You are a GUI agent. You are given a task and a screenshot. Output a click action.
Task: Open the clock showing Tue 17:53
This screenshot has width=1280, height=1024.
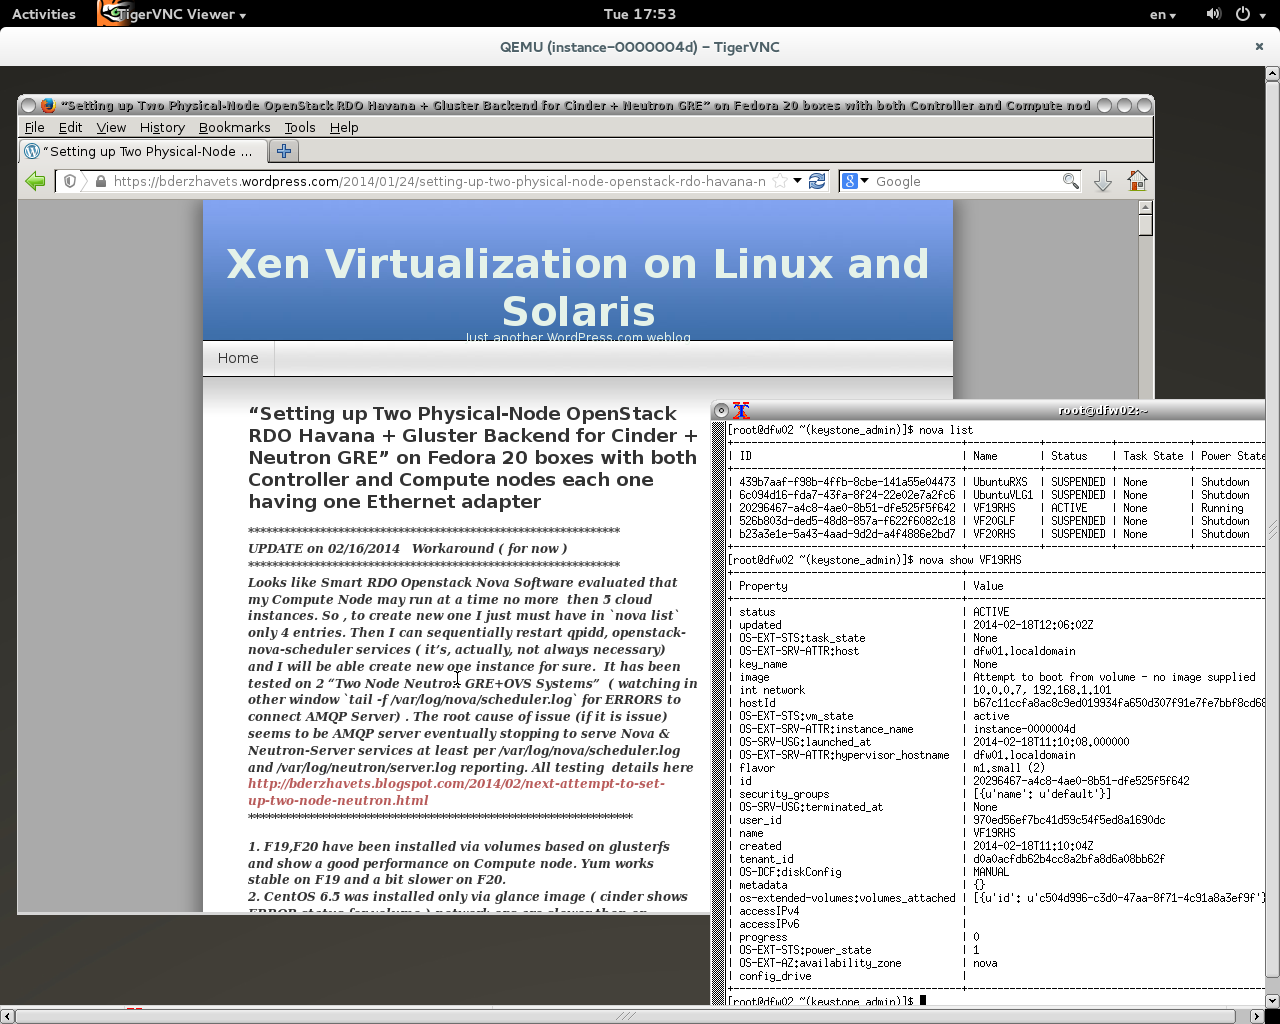640,14
